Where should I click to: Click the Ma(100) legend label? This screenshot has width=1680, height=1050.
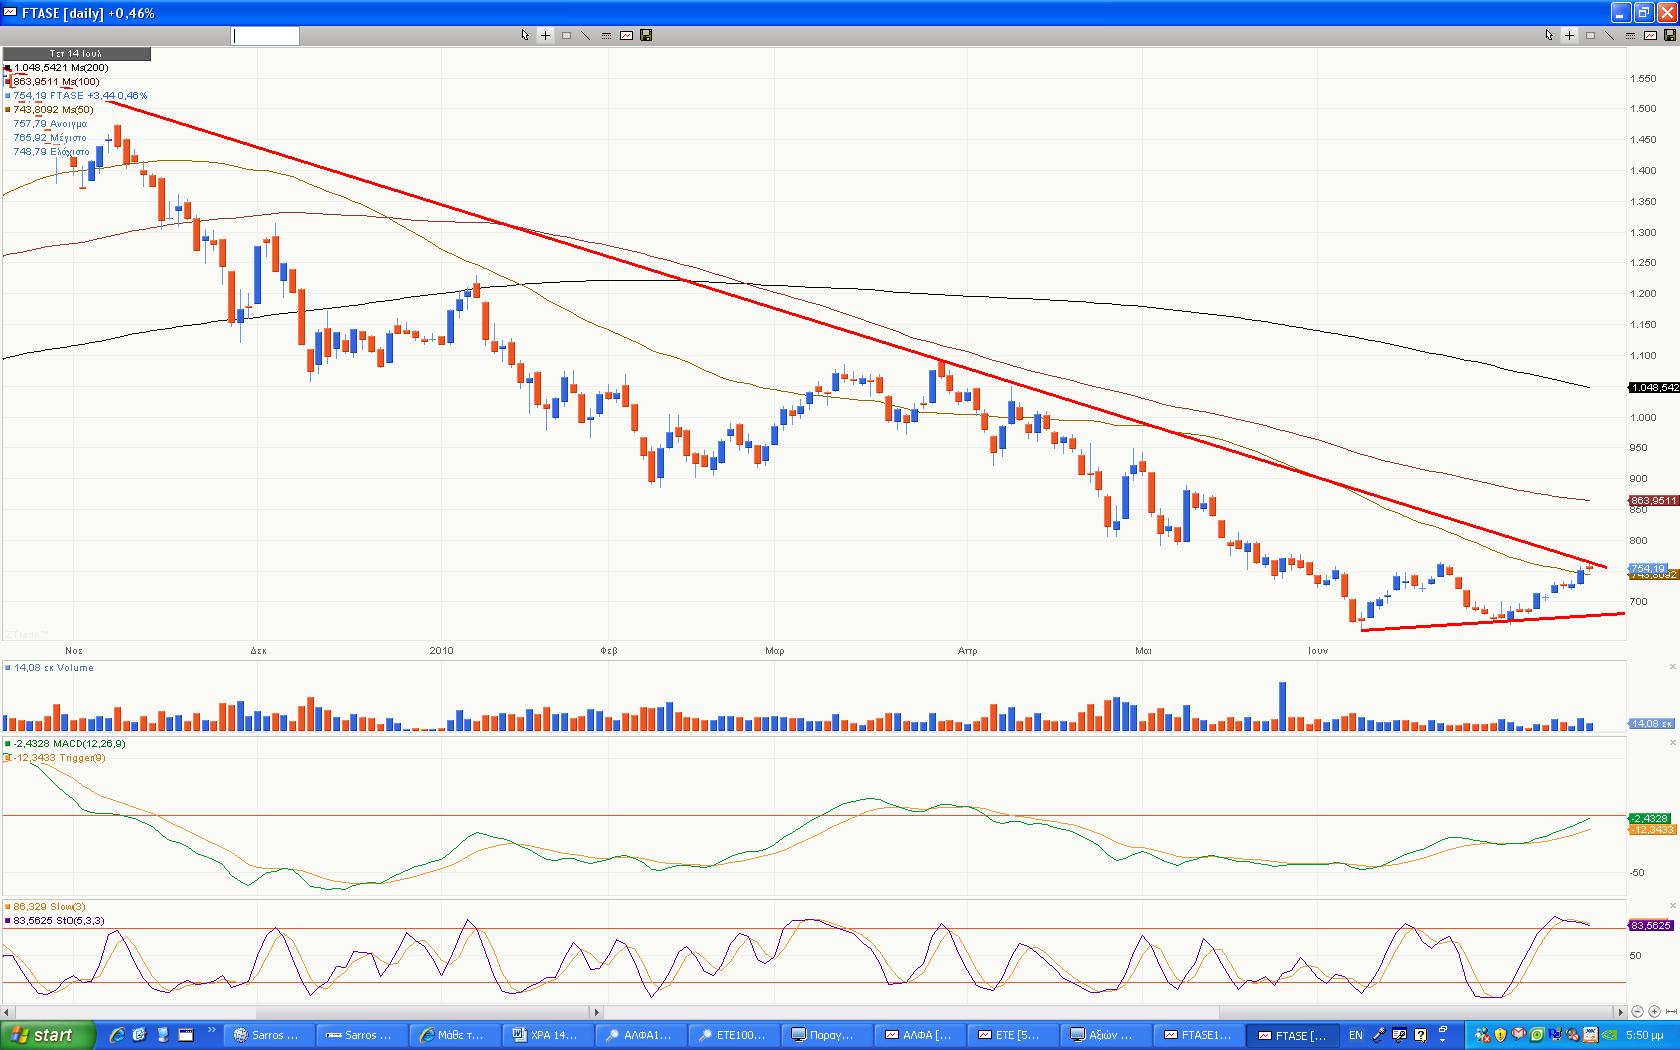pos(56,82)
